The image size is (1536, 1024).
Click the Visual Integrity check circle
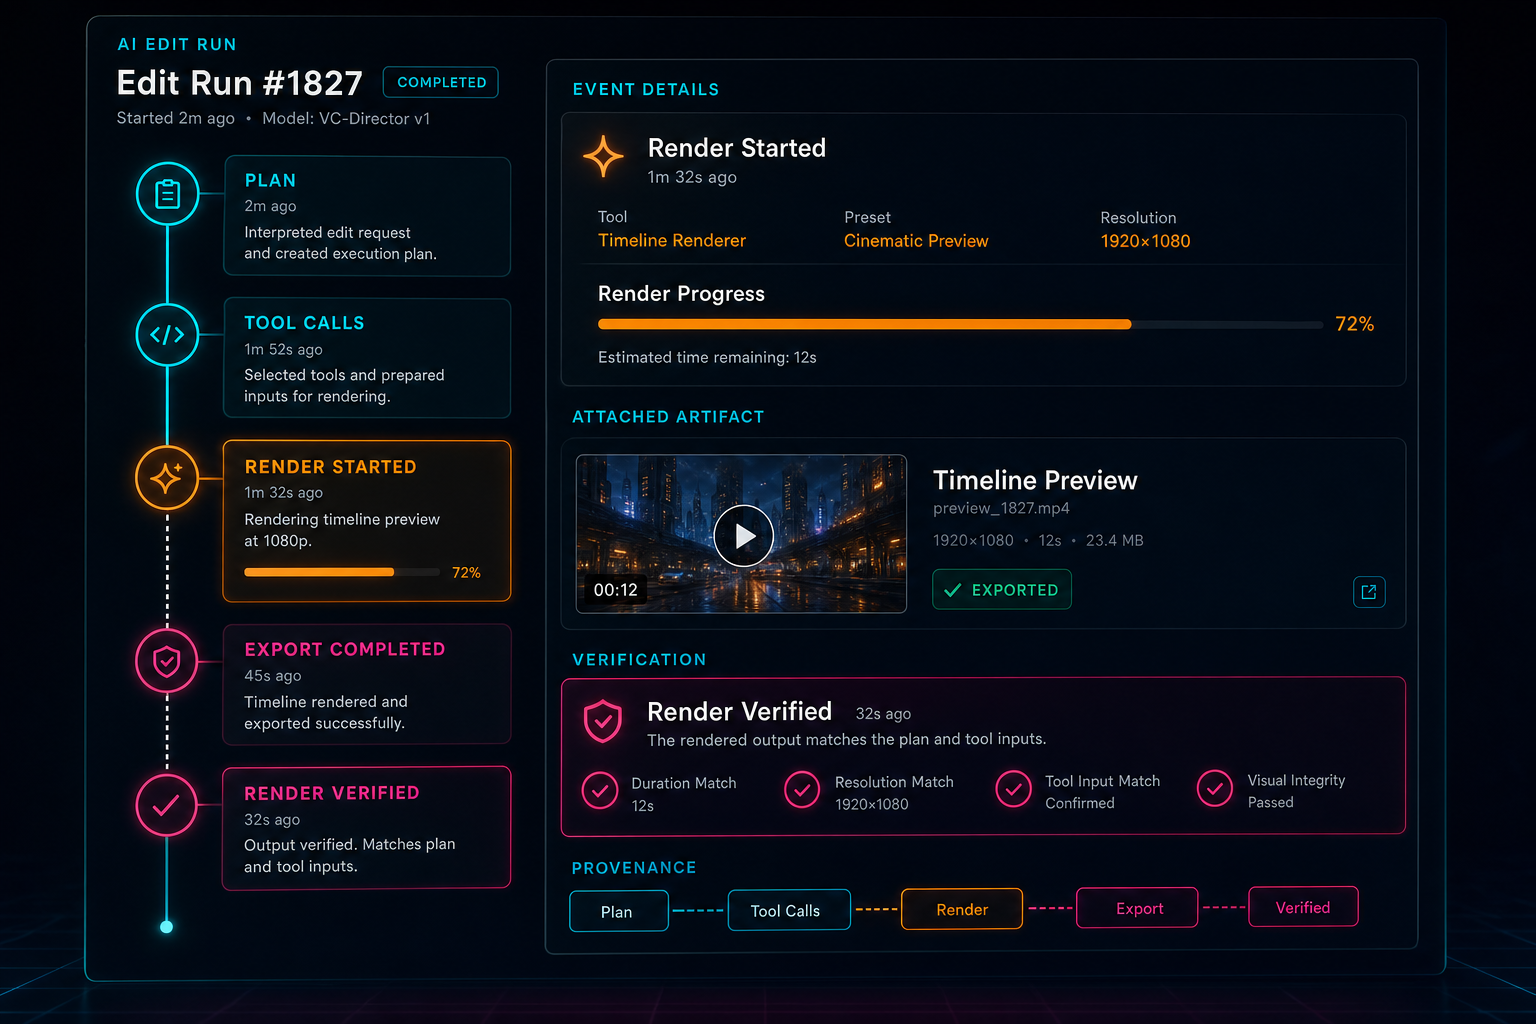click(x=1215, y=788)
